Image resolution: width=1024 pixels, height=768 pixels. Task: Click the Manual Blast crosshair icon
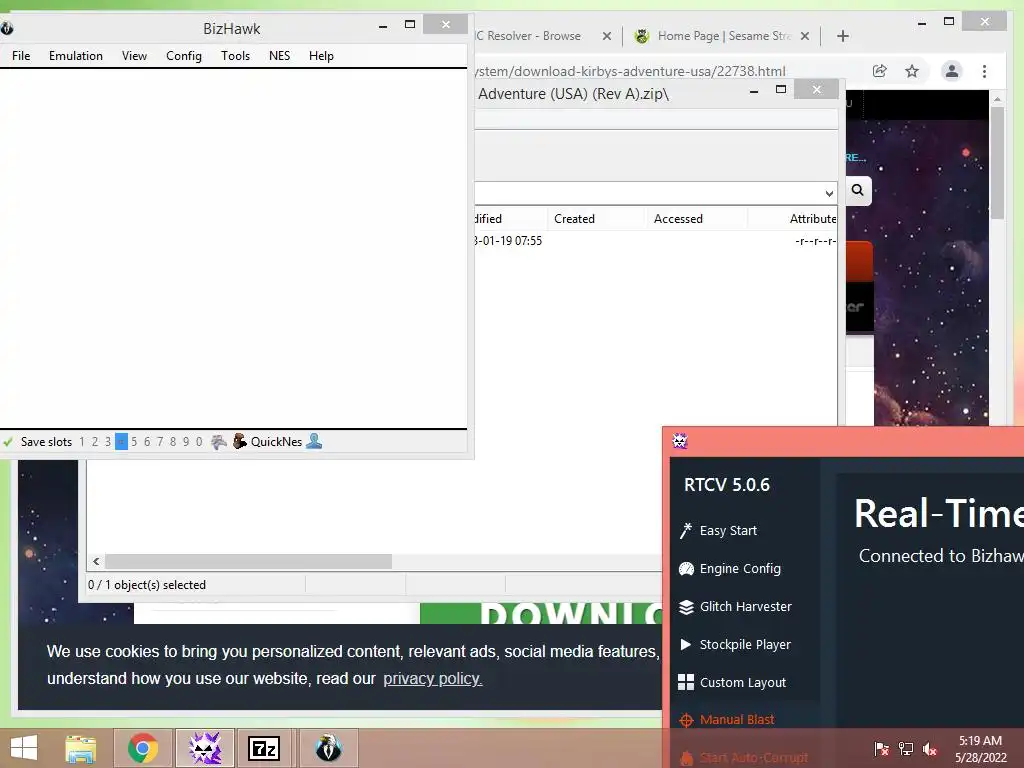pyautogui.click(x=686, y=720)
